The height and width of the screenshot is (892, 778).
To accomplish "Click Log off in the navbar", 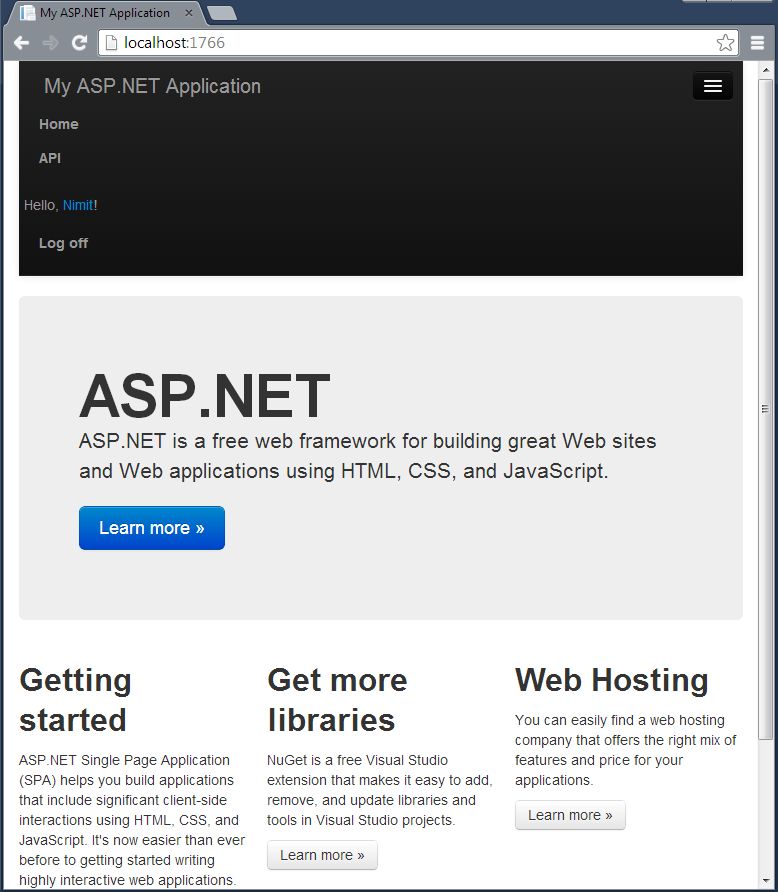I will point(63,243).
